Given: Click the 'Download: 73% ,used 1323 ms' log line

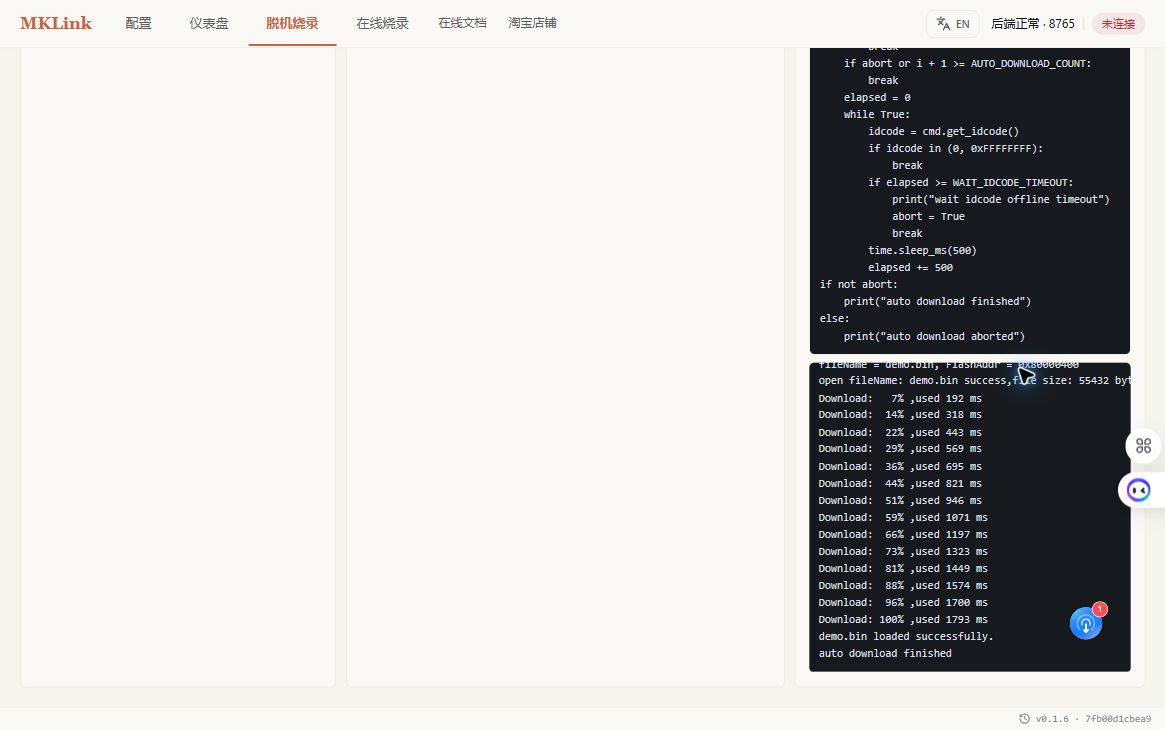Looking at the screenshot, I should [903, 551].
